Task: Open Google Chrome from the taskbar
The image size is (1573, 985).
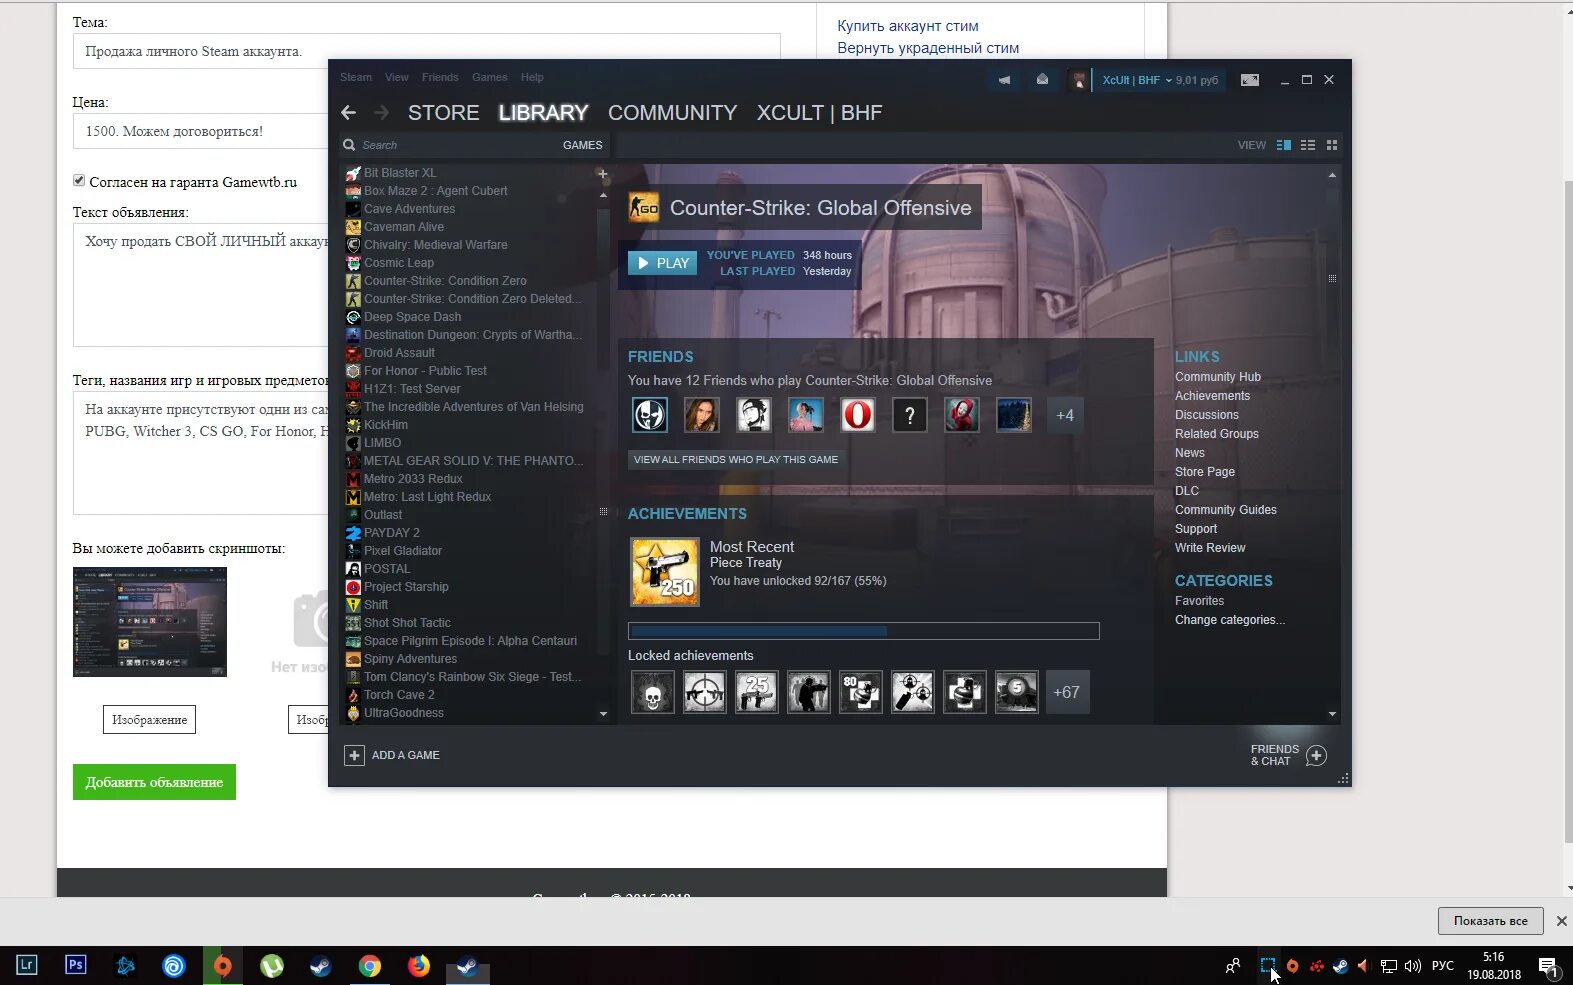Action: (x=370, y=965)
